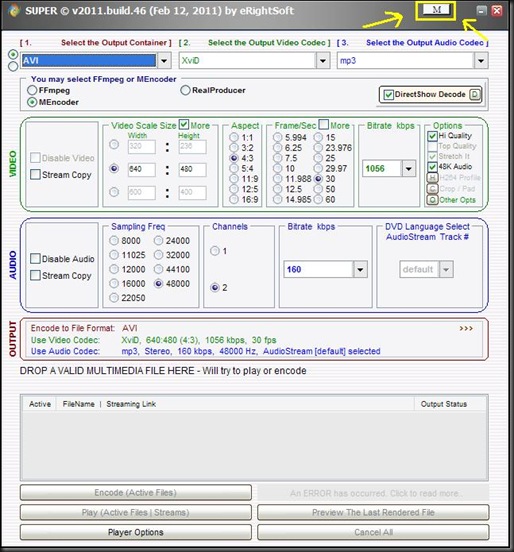Toggle the Video Scale Size More checkbox

tap(183, 124)
